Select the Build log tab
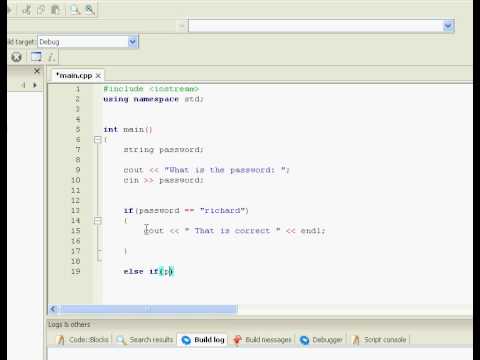This screenshot has height=360, width=480. (203, 340)
